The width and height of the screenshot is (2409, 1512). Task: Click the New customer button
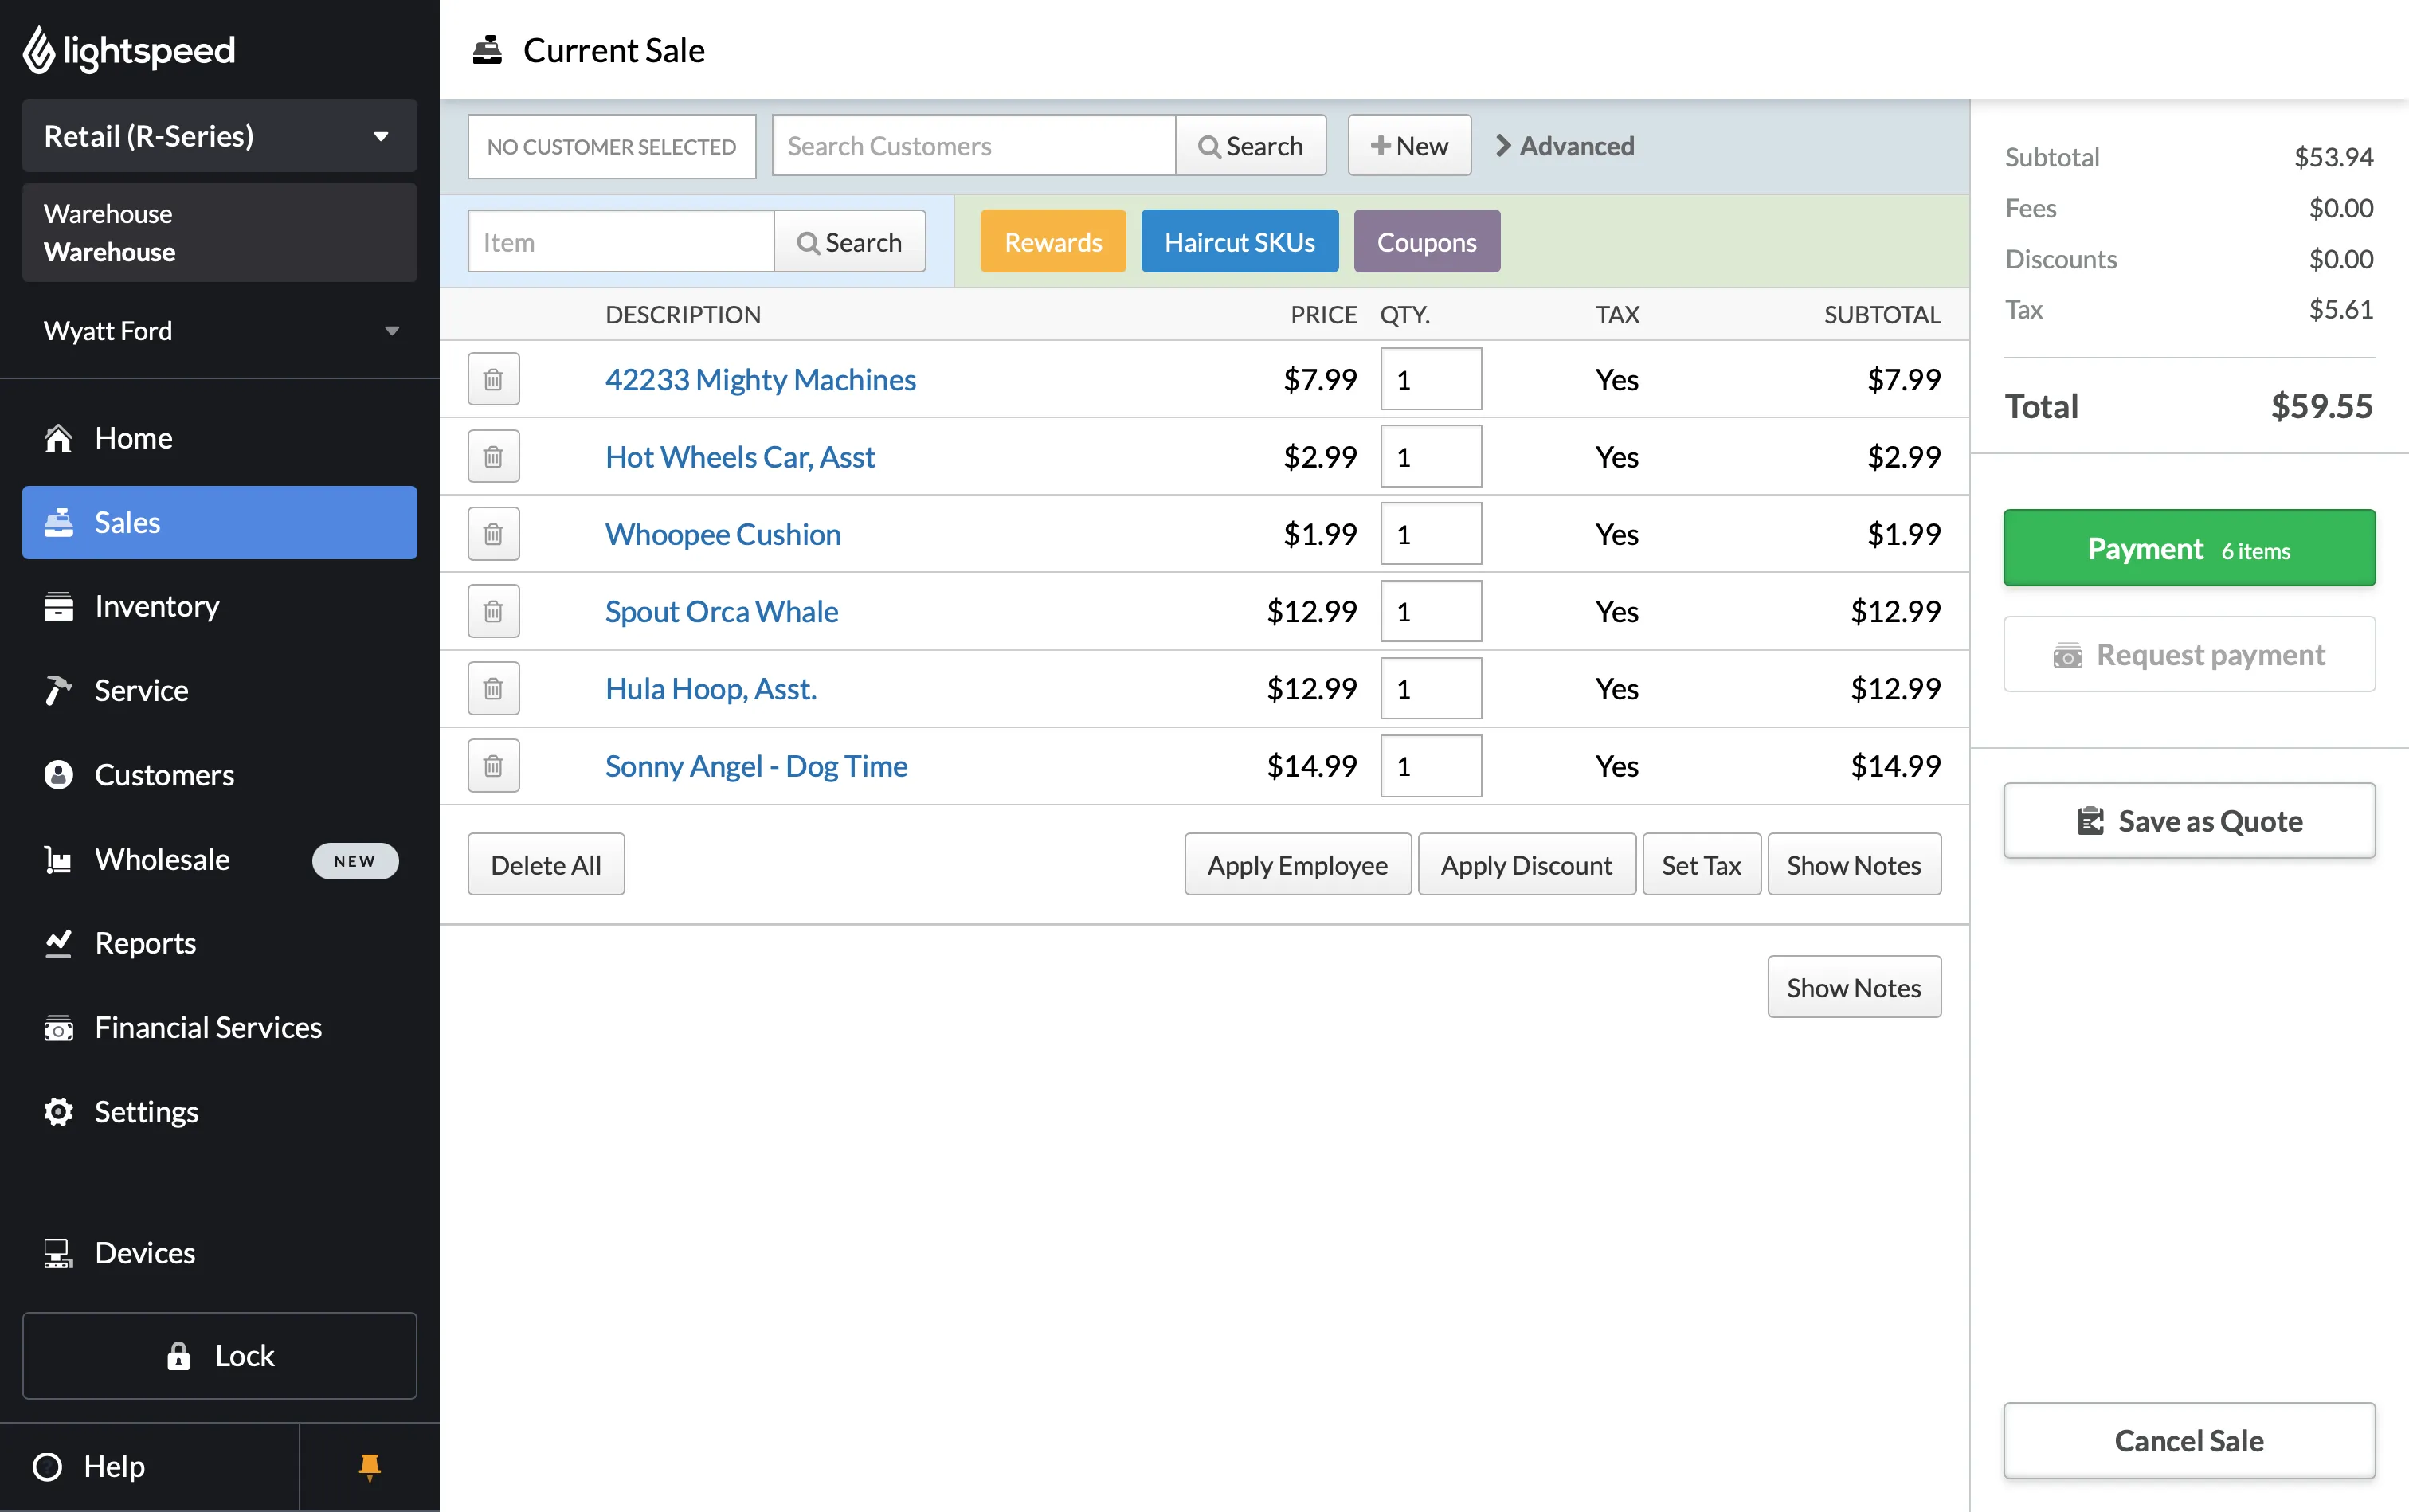pos(1409,146)
